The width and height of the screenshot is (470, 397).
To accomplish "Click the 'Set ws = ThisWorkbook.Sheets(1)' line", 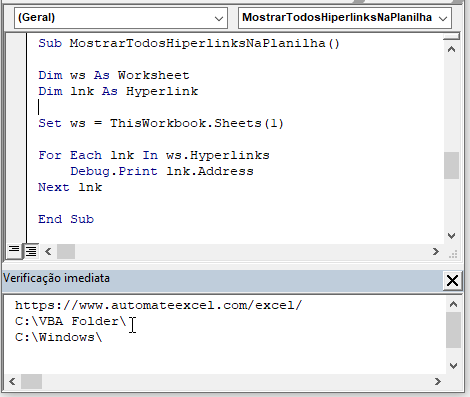I will coord(161,123).
